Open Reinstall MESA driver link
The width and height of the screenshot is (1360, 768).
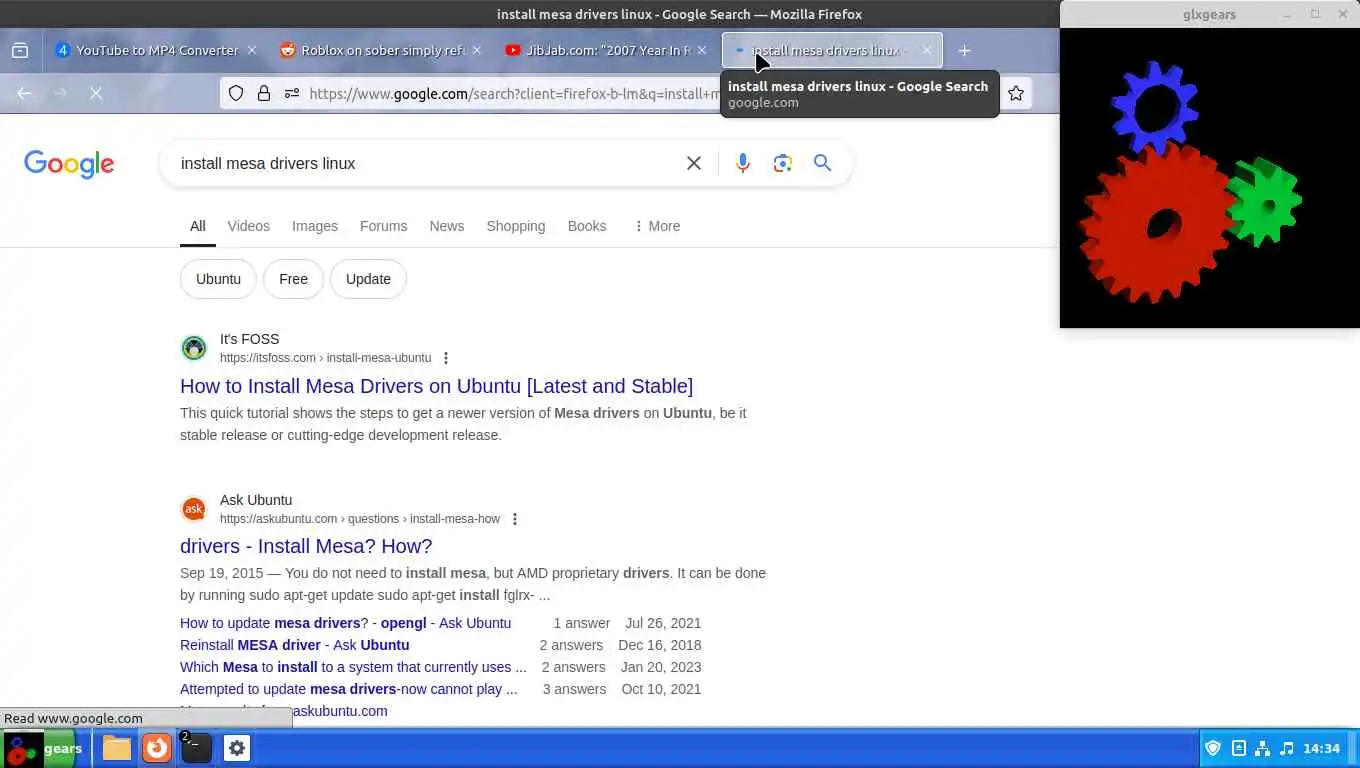(x=294, y=645)
